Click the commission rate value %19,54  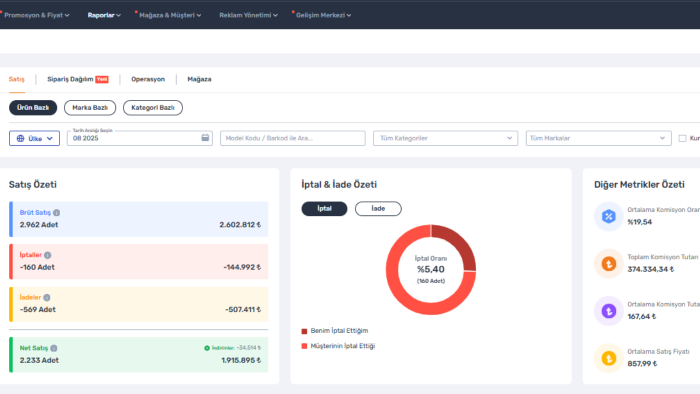640,222
